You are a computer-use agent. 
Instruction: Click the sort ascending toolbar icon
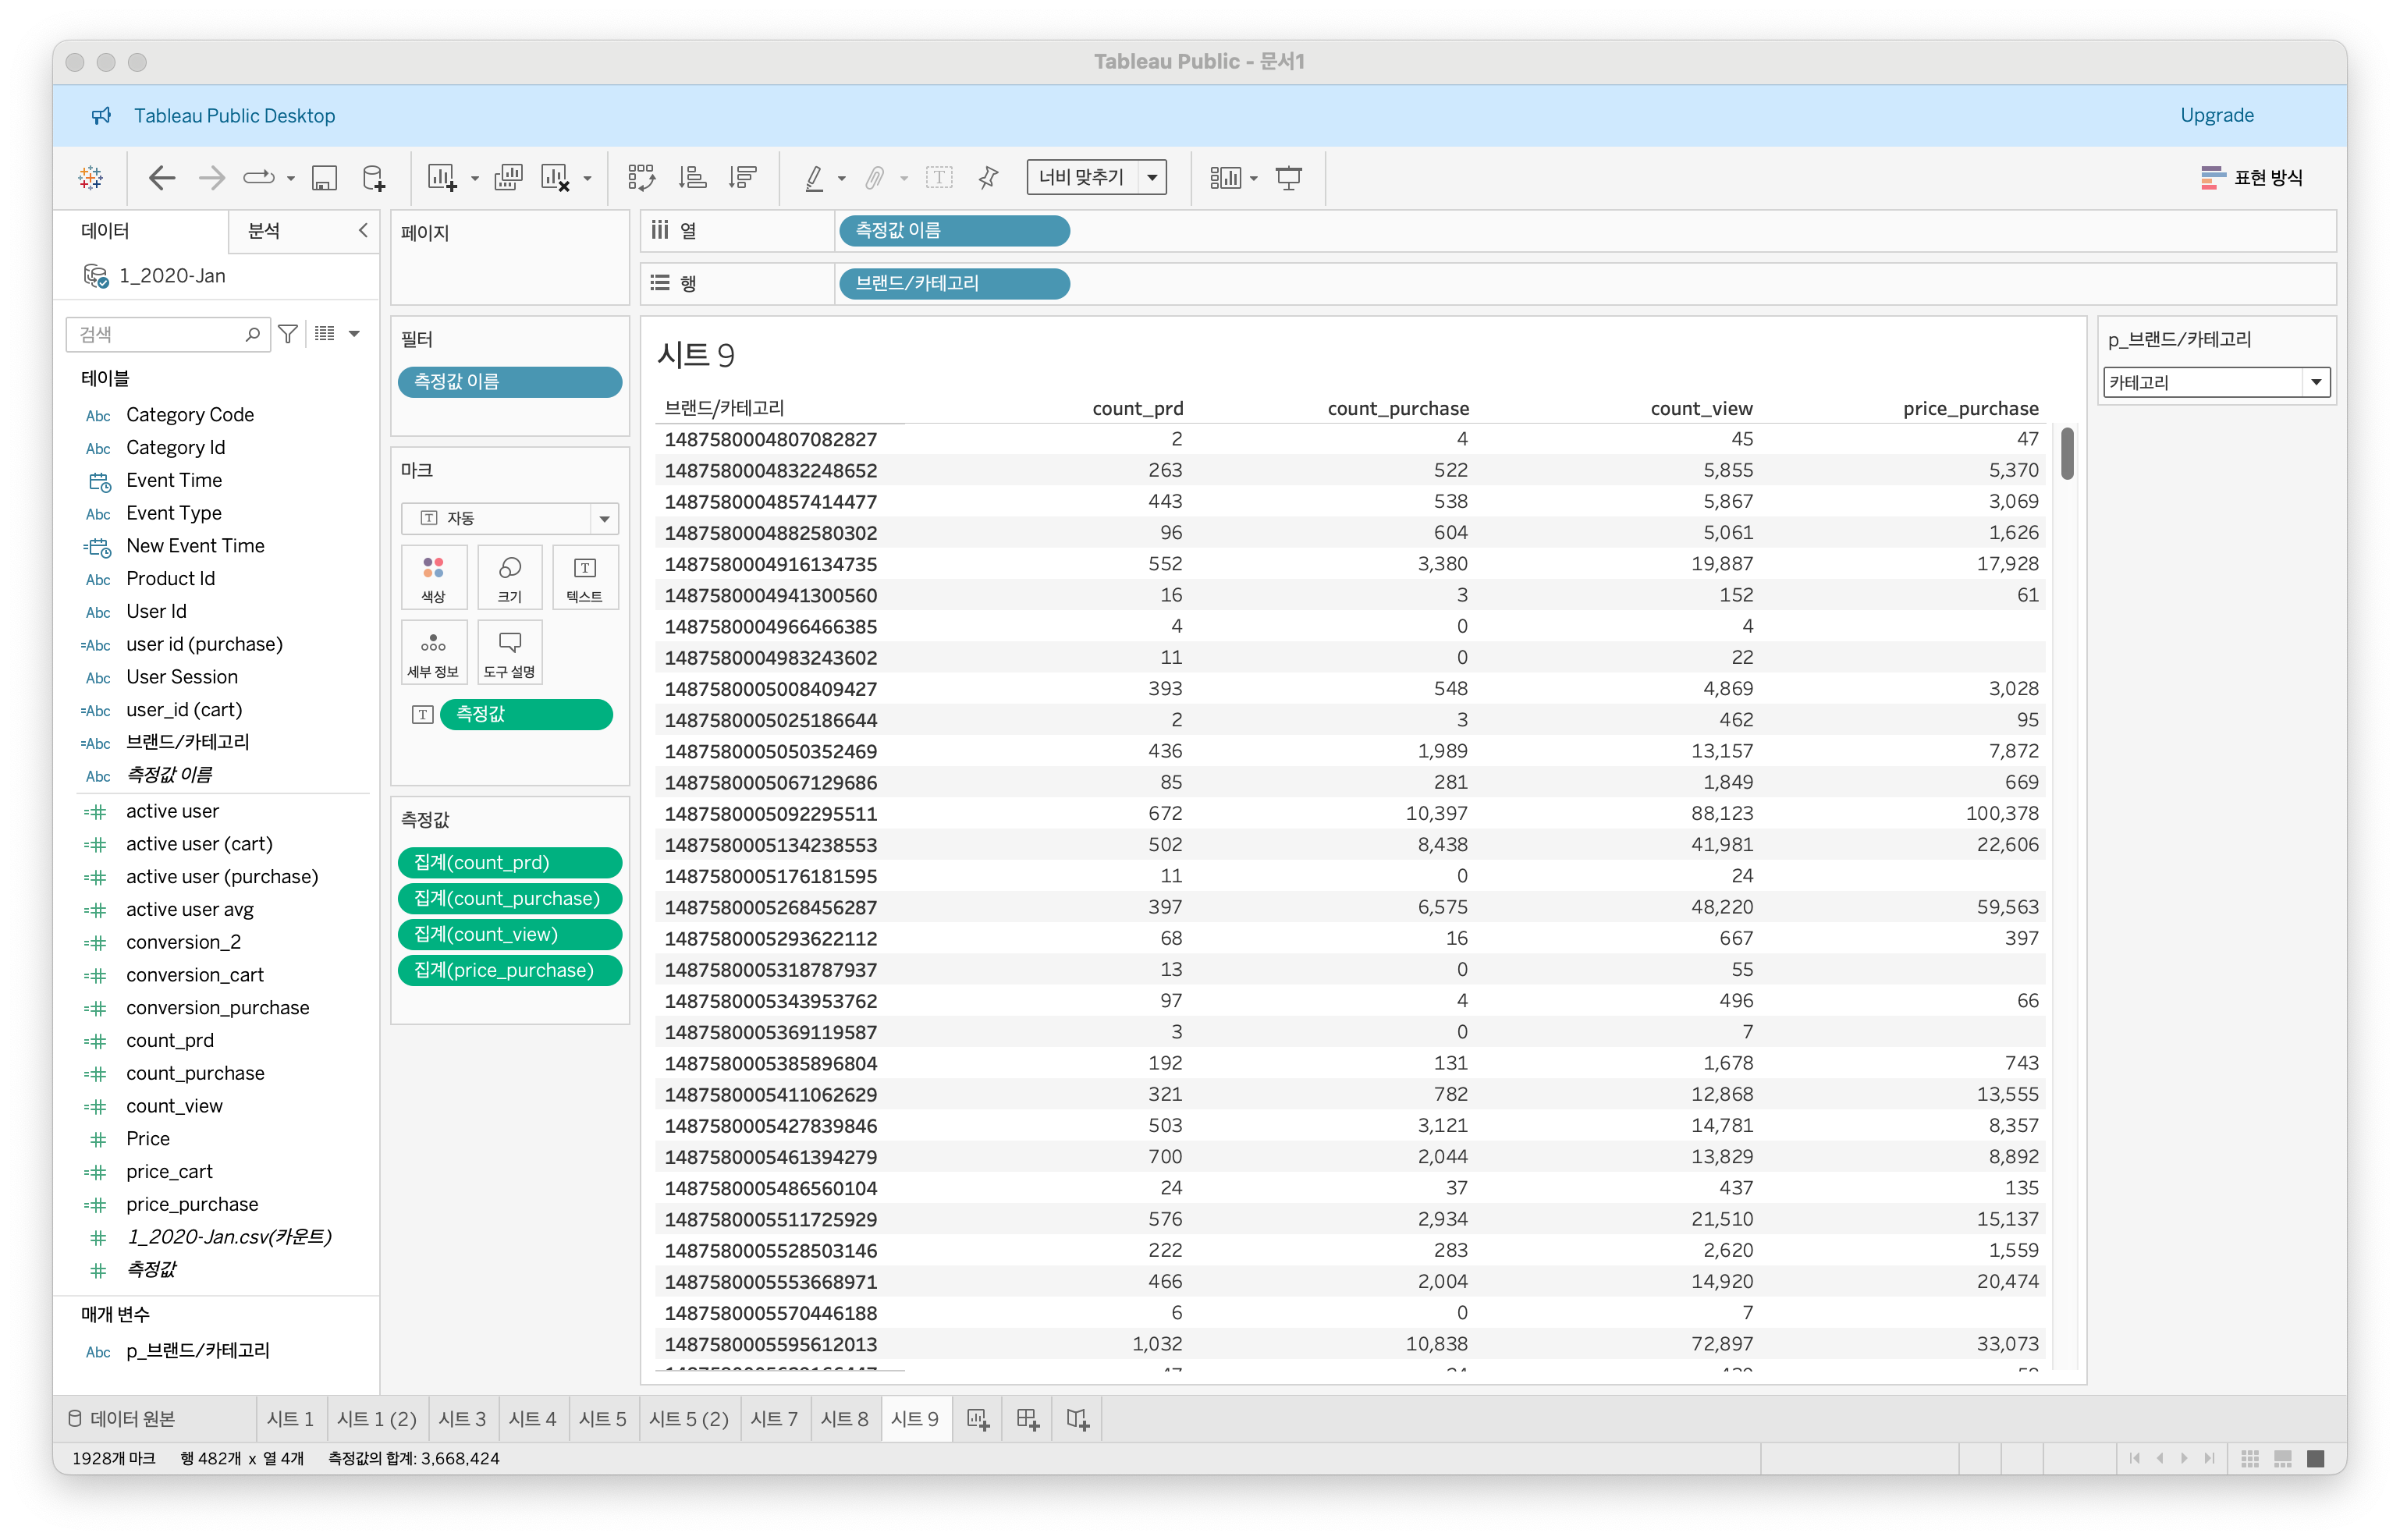pos(692,178)
